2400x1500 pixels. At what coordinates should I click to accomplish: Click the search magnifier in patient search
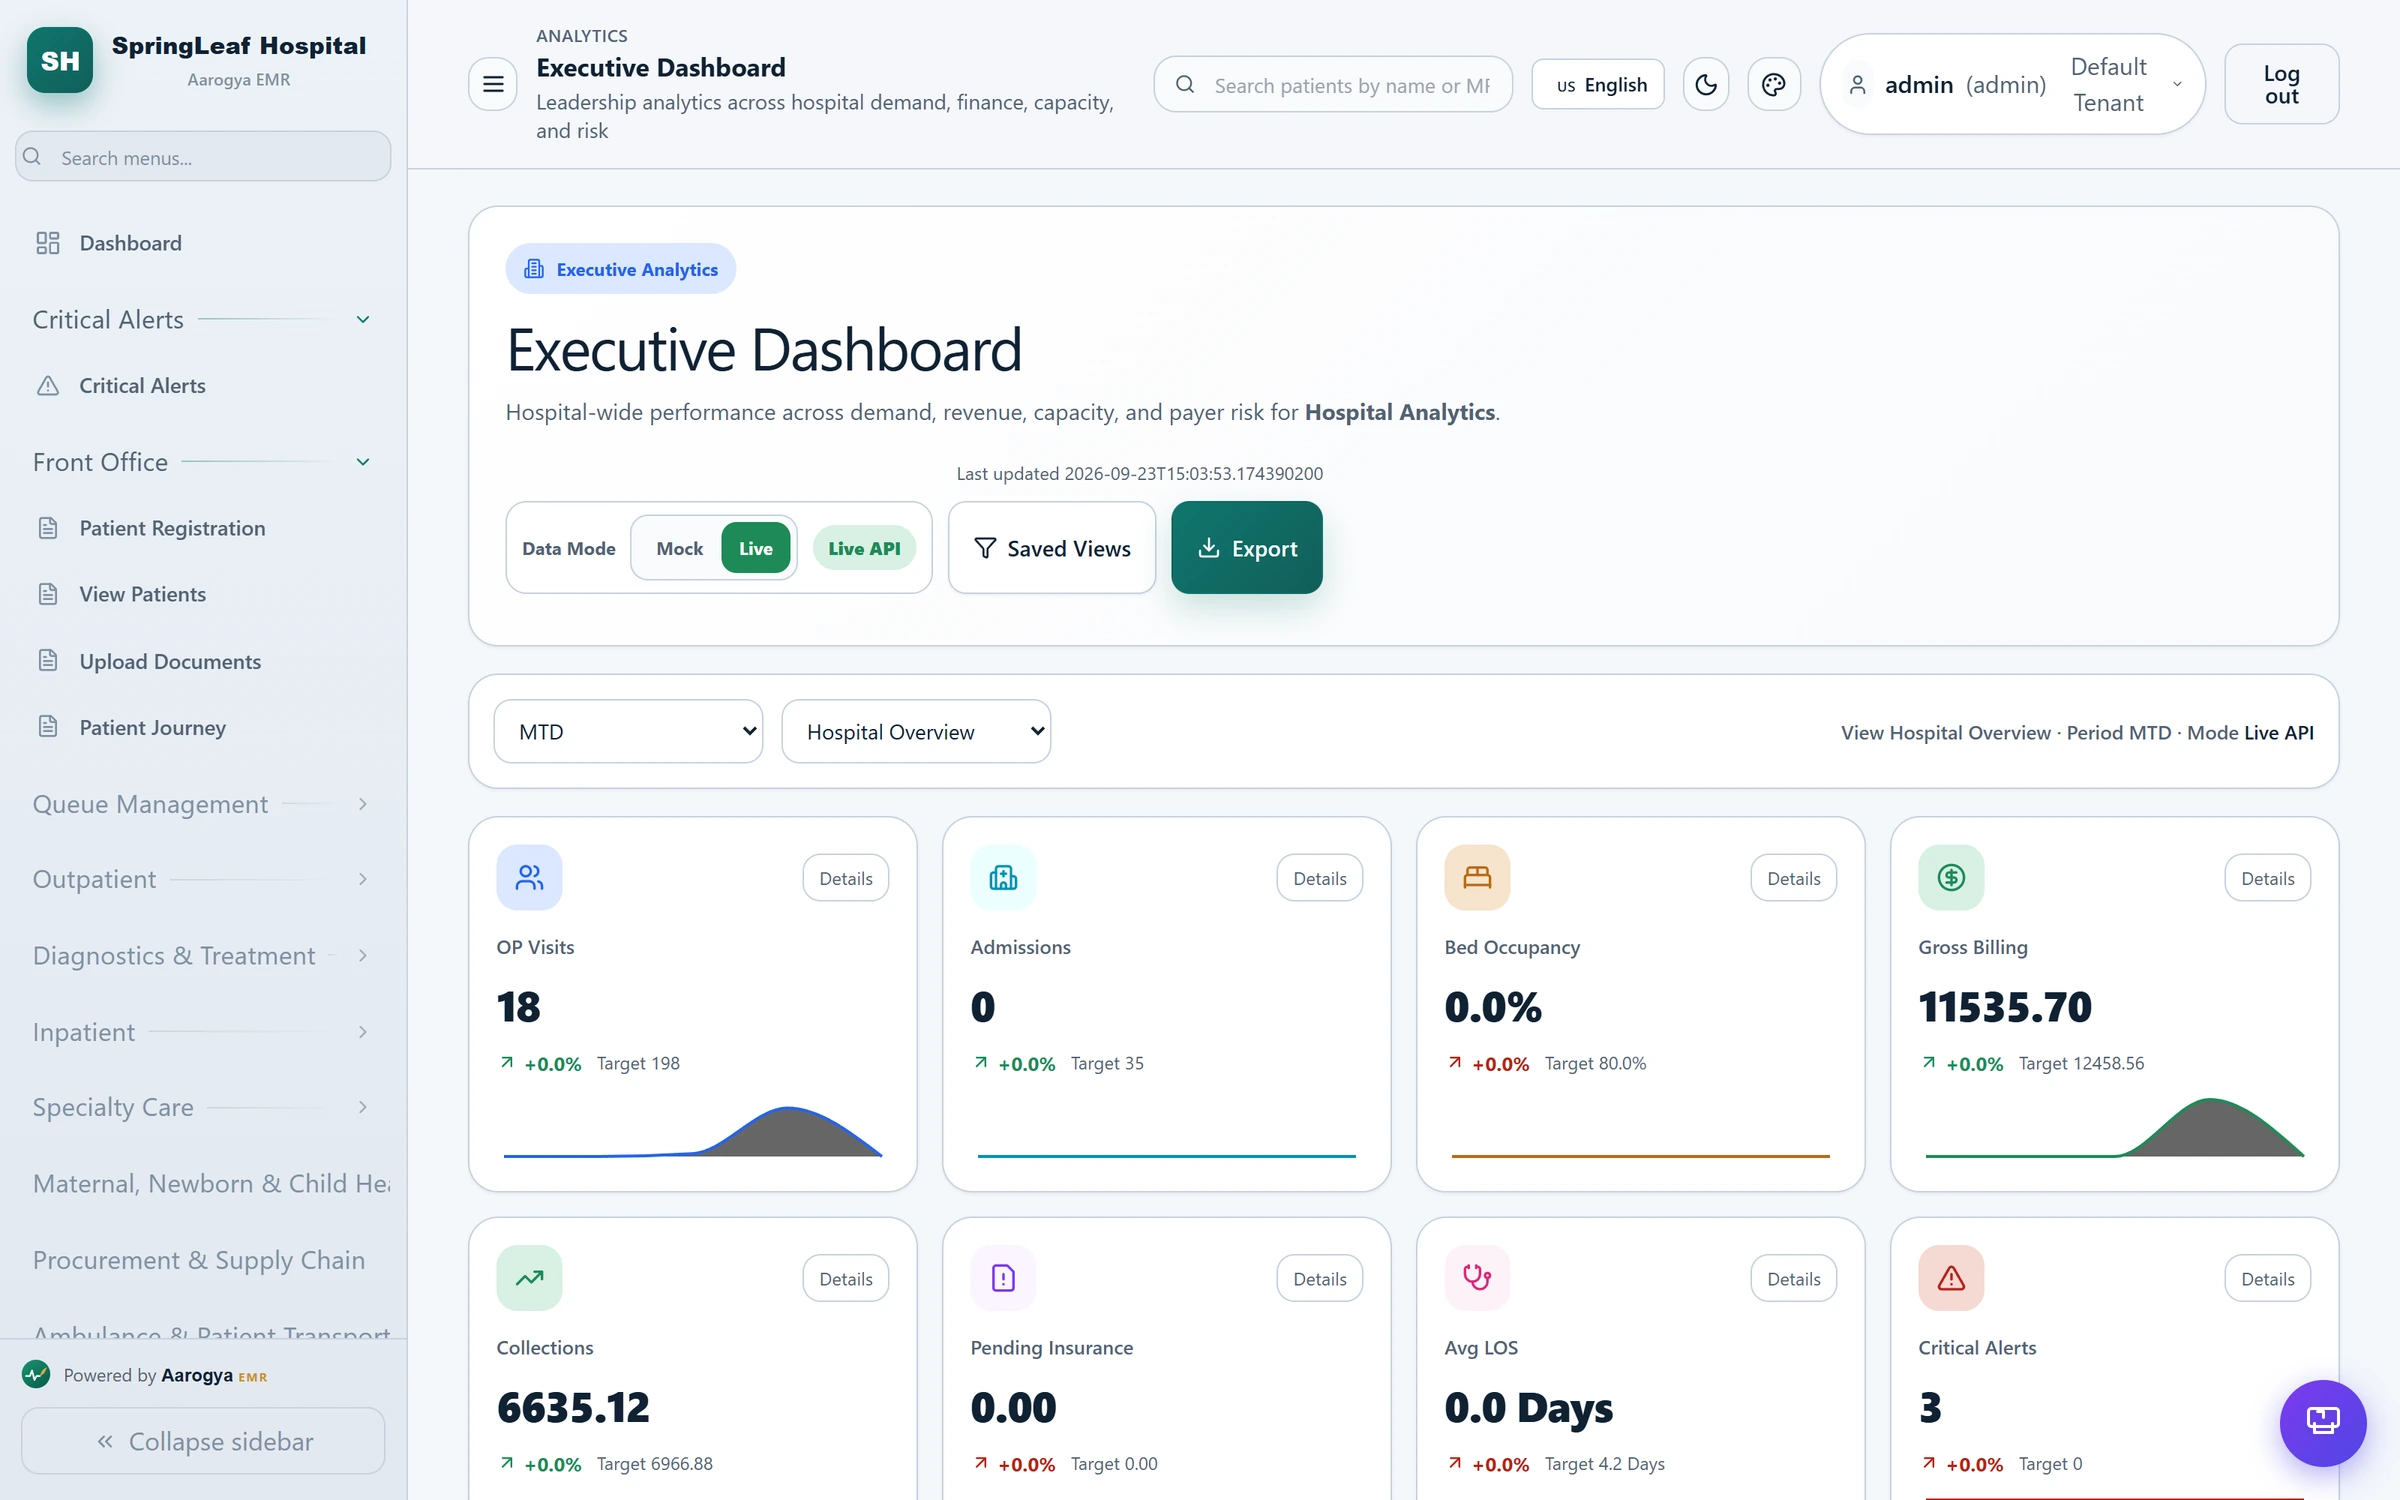[1185, 85]
